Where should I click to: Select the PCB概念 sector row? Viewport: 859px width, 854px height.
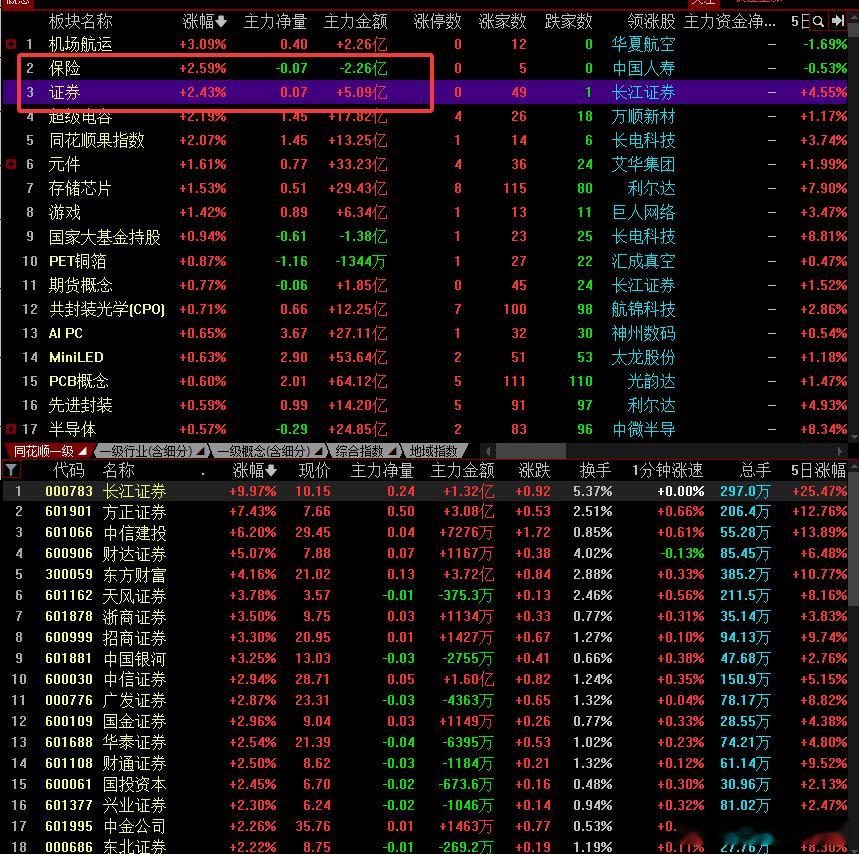coord(423,381)
